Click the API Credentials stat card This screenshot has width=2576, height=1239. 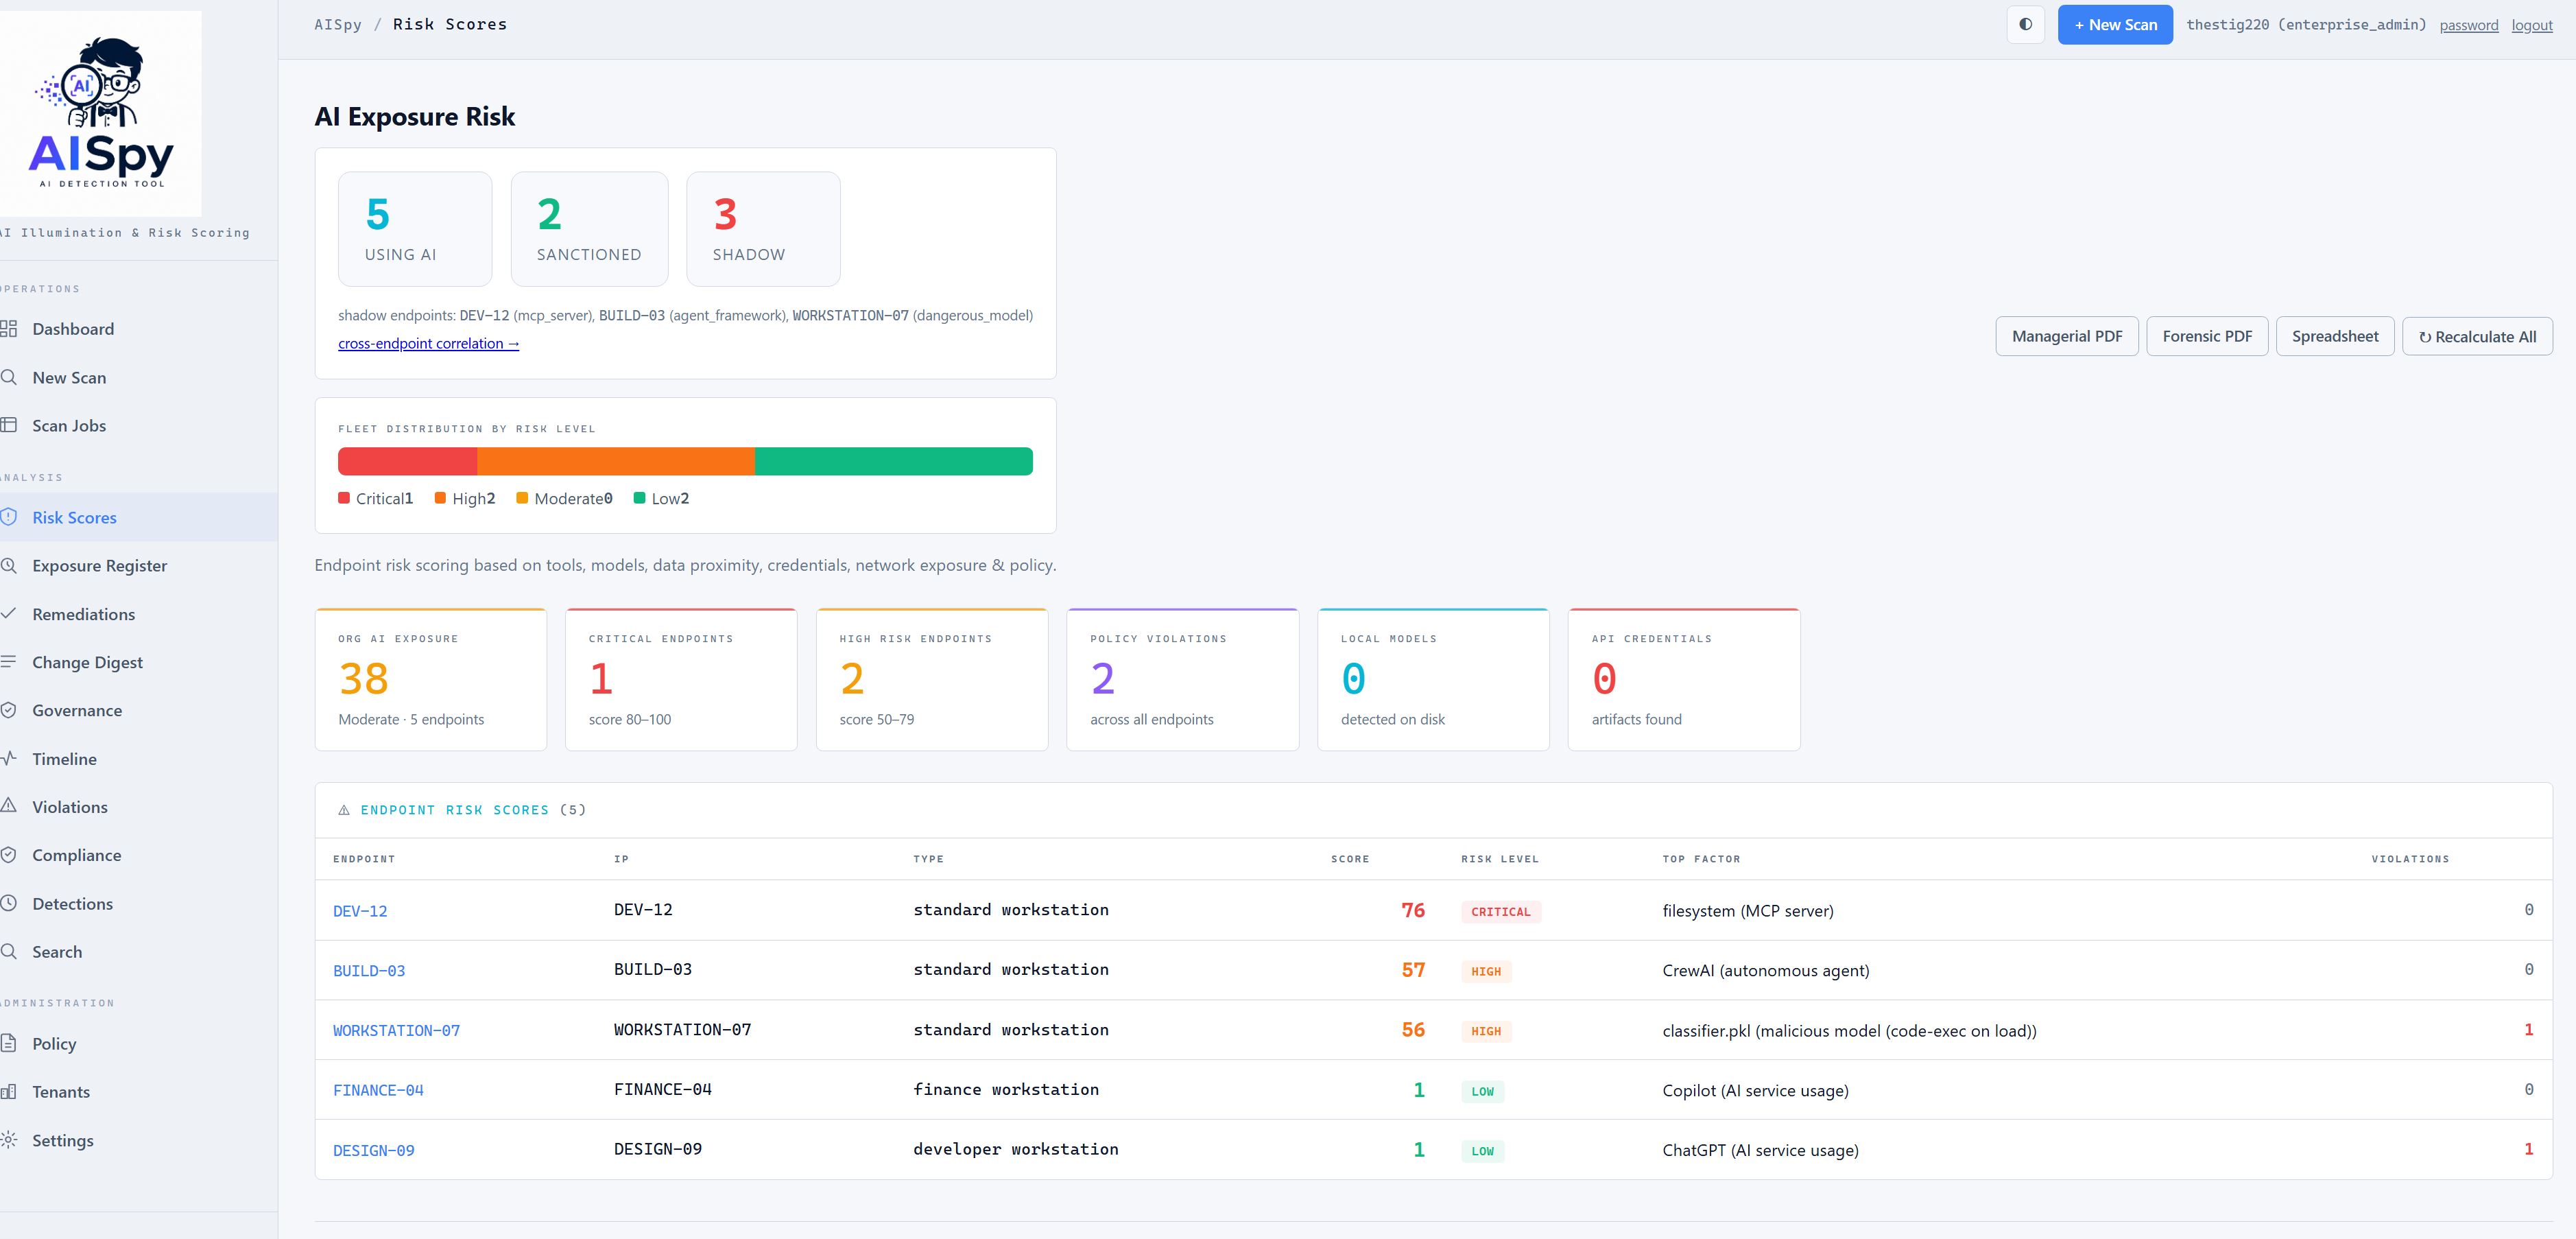[1684, 679]
